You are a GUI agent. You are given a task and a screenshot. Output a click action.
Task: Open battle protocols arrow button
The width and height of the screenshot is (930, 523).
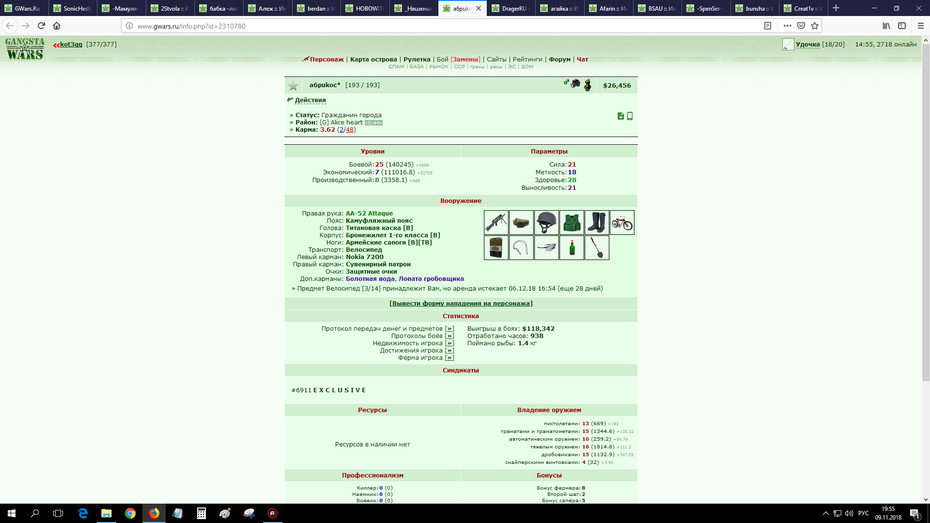(x=449, y=336)
